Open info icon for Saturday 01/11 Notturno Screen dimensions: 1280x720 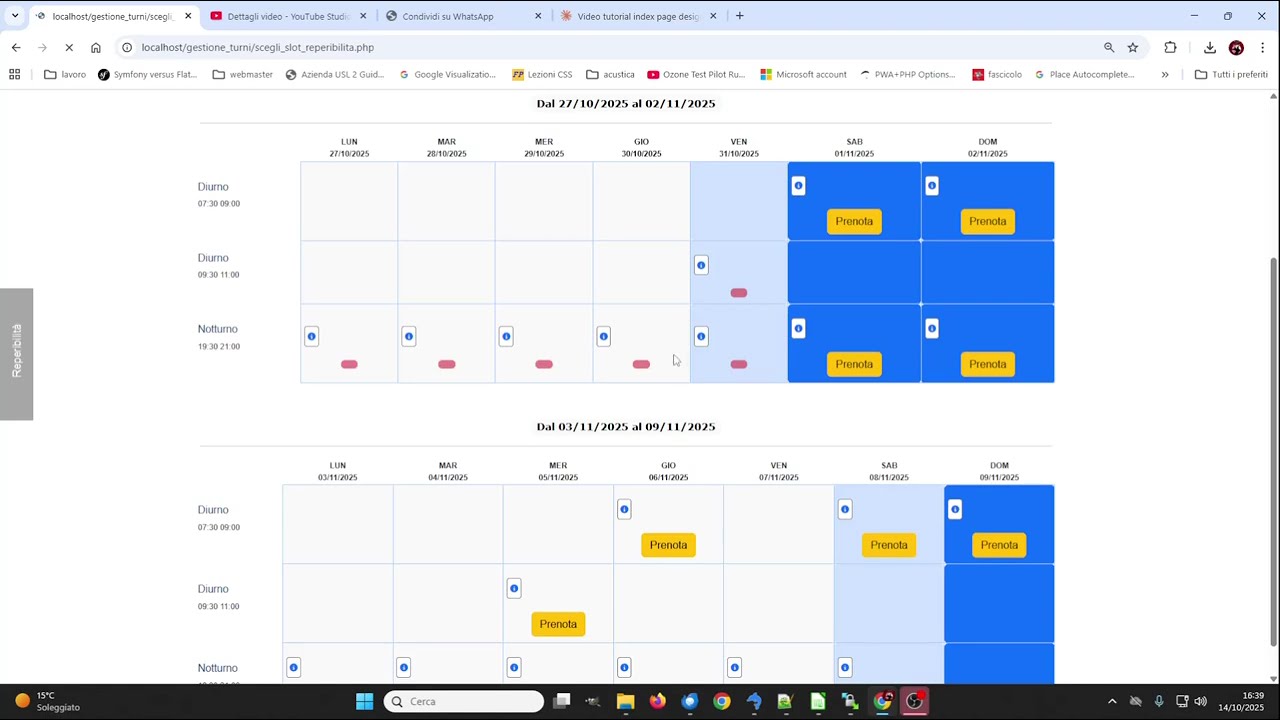(798, 328)
